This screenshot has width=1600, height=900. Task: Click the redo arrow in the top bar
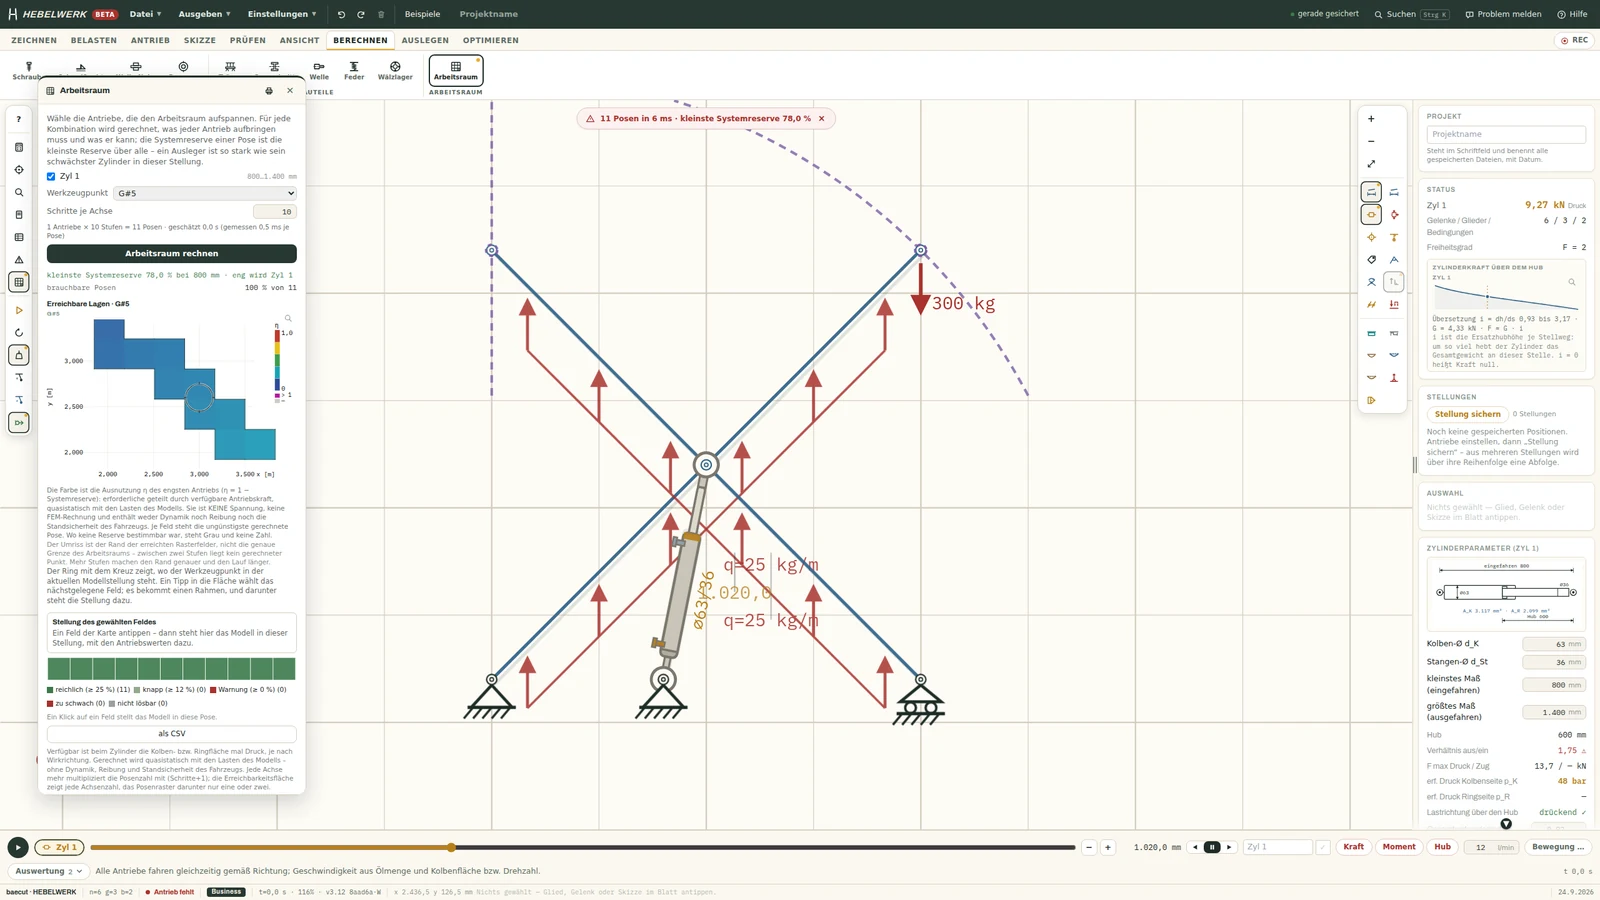pyautogui.click(x=361, y=14)
